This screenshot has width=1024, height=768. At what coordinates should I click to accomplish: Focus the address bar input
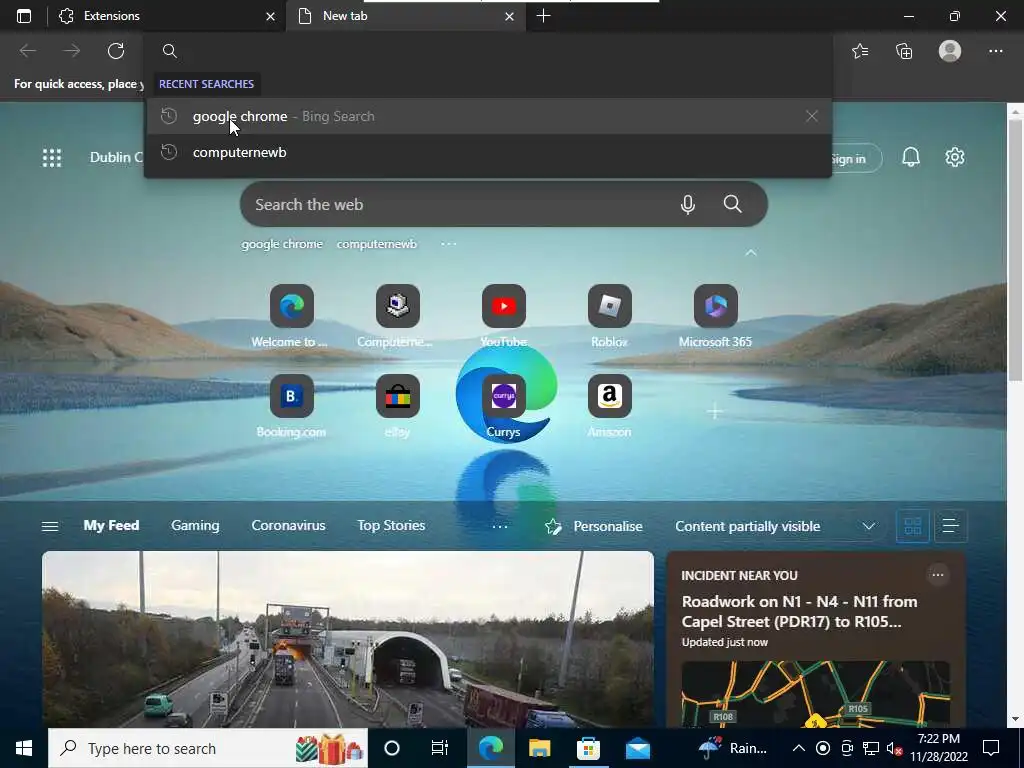pos(487,51)
